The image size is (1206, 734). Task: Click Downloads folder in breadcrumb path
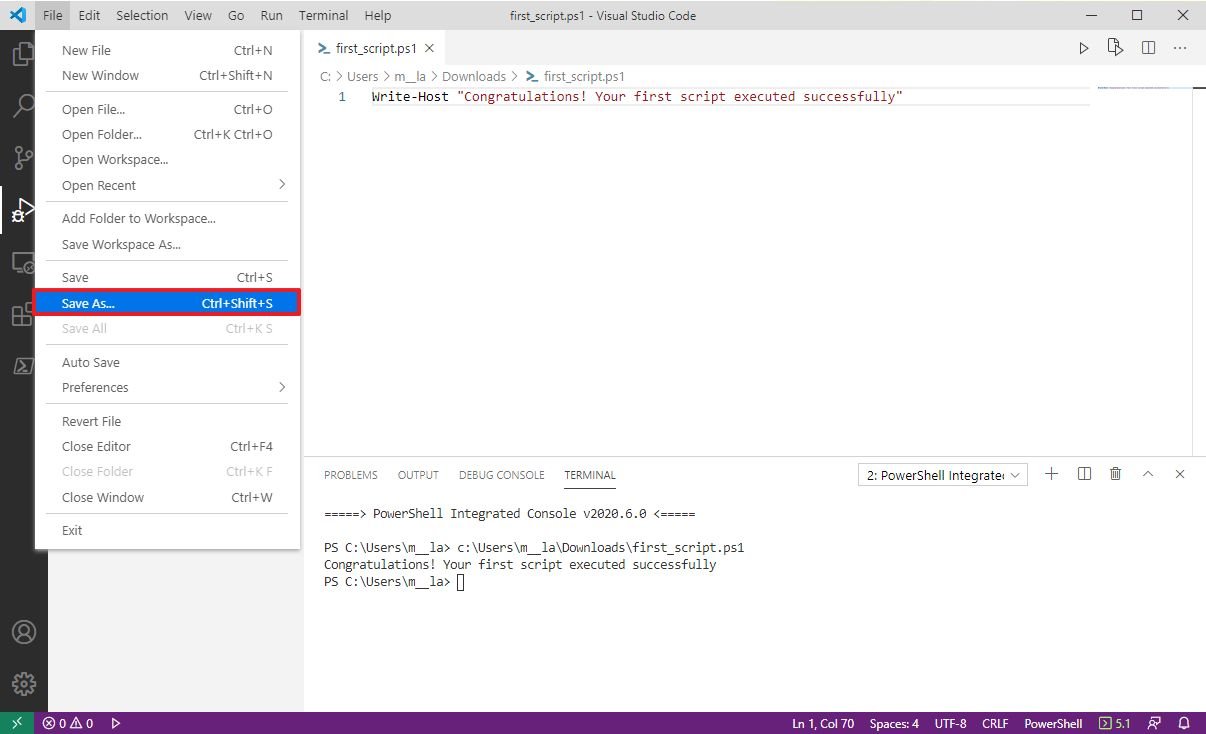[x=474, y=76]
